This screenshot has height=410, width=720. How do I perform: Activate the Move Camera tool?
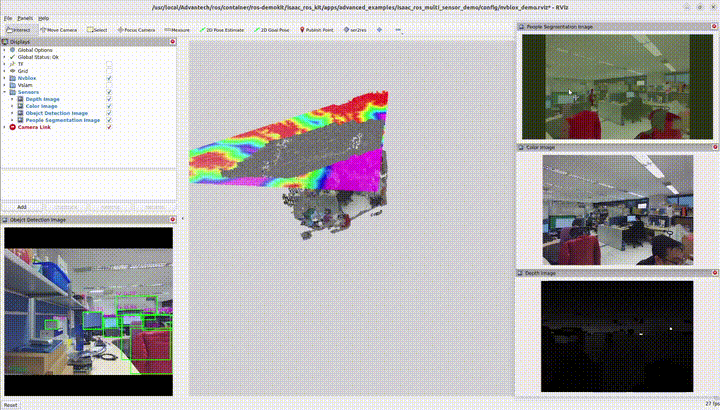coord(56,30)
